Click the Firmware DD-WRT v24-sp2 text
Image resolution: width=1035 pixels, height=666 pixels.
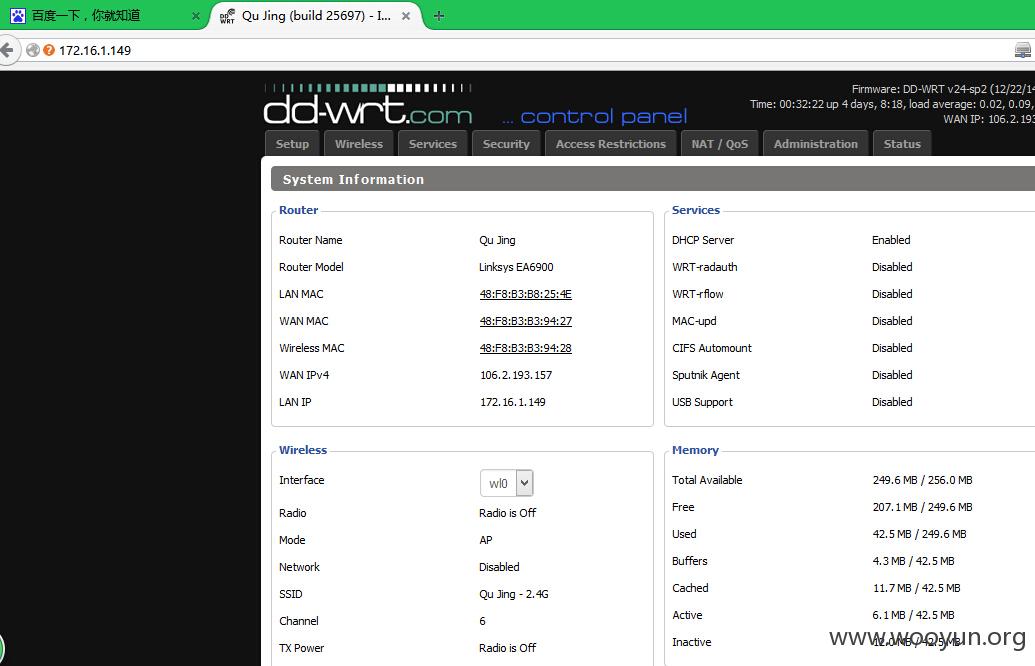pyautogui.click(x=943, y=89)
